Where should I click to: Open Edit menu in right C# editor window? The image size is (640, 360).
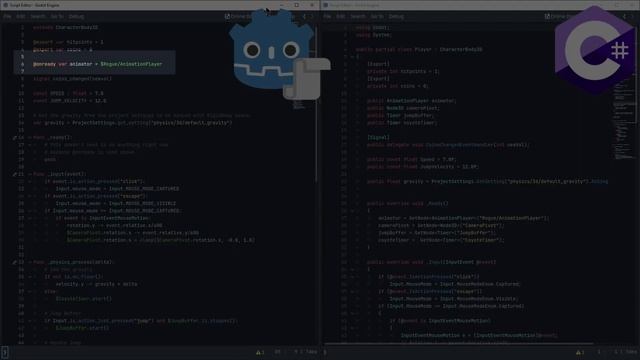[x=341, y=17]
